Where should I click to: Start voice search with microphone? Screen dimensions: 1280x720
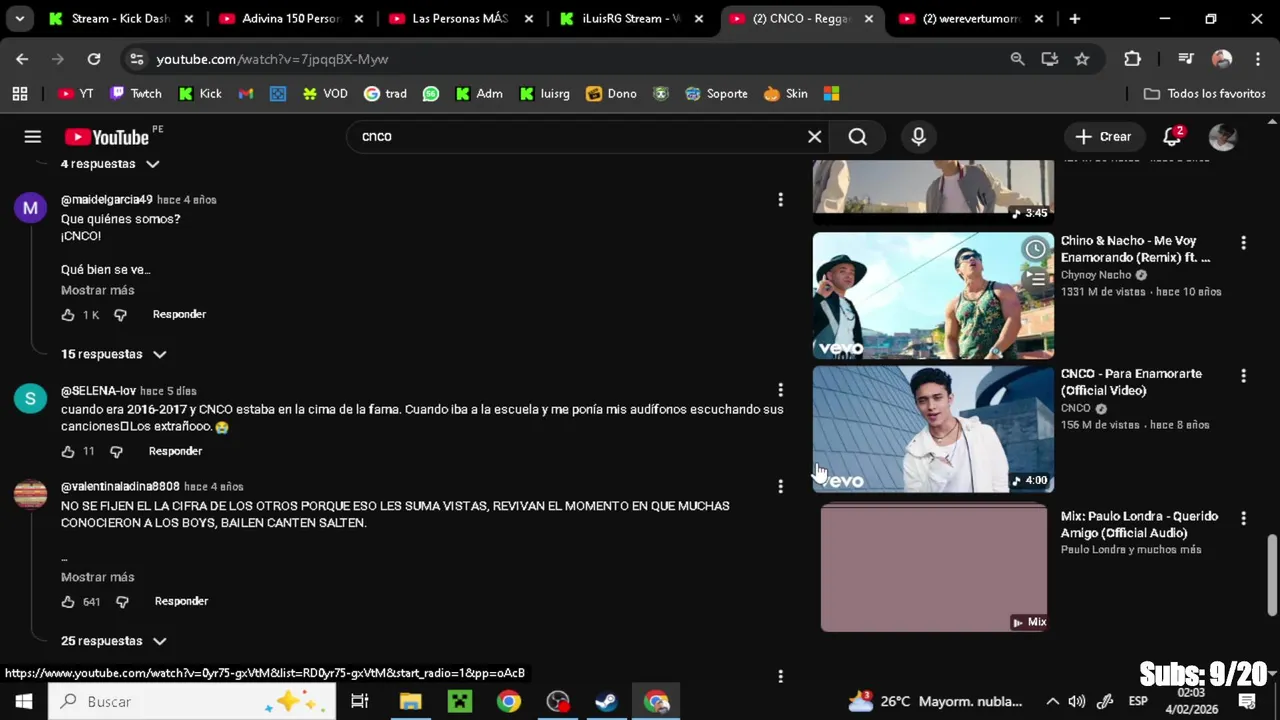pos(918,137)
